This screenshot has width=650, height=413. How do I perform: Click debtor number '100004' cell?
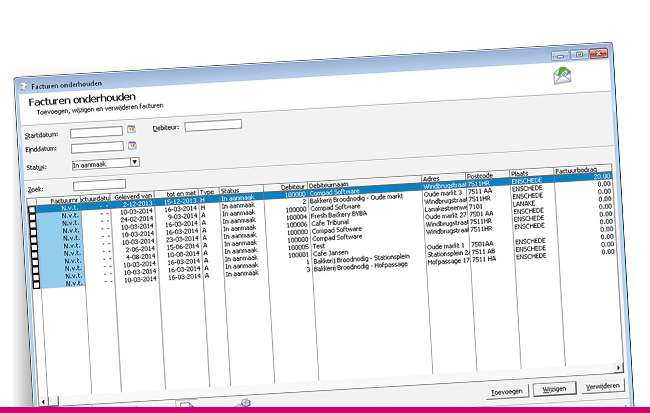(296, 217)
